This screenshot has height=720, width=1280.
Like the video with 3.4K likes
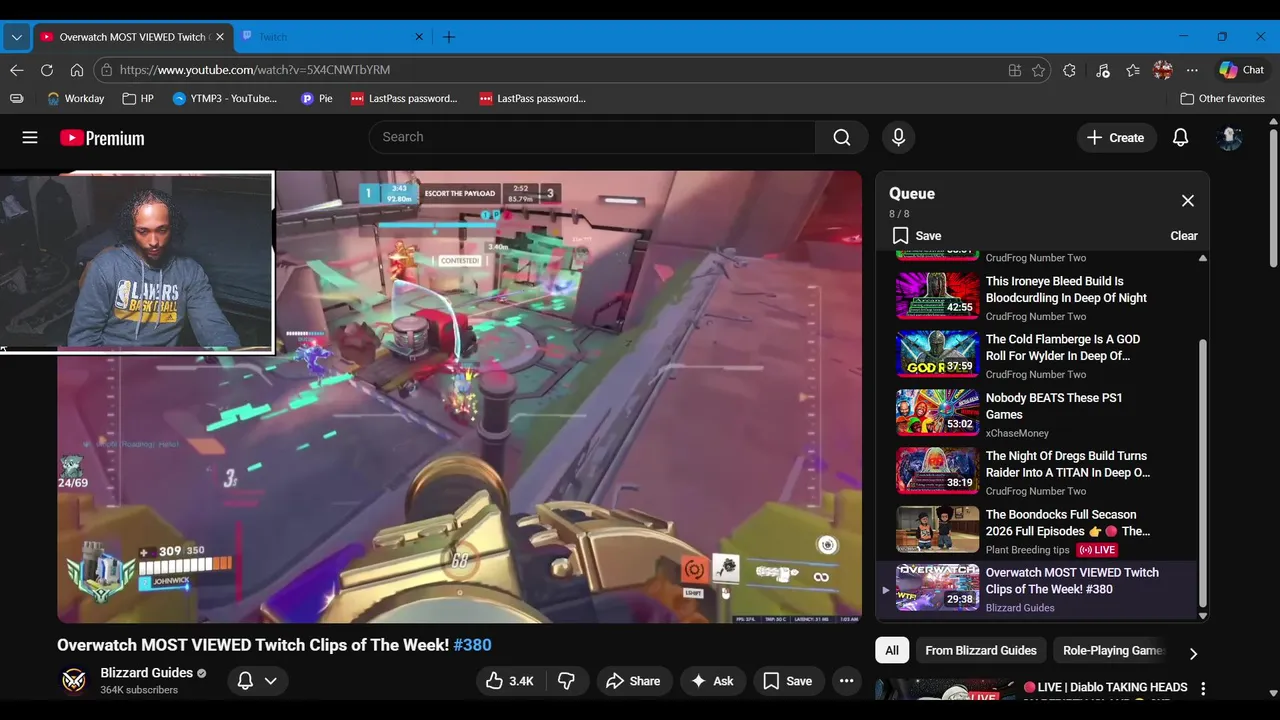click(x=510, y=681)
